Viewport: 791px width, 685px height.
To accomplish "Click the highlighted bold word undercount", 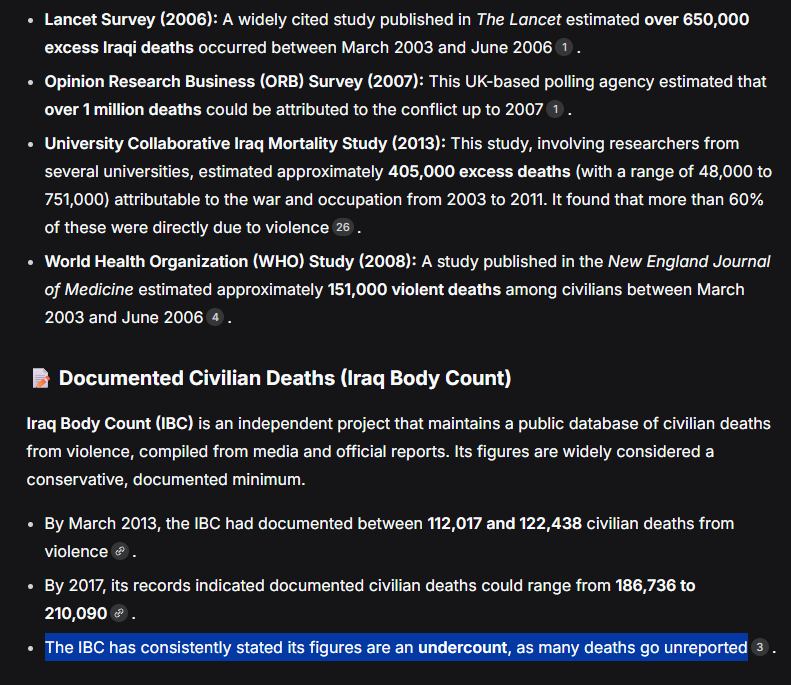I will tap(463, 648).
